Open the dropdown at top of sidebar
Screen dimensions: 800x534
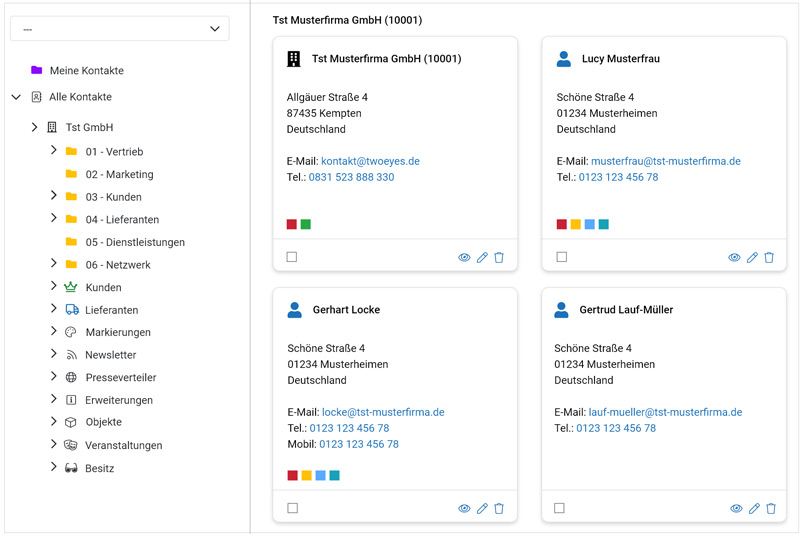coord(120,29)
